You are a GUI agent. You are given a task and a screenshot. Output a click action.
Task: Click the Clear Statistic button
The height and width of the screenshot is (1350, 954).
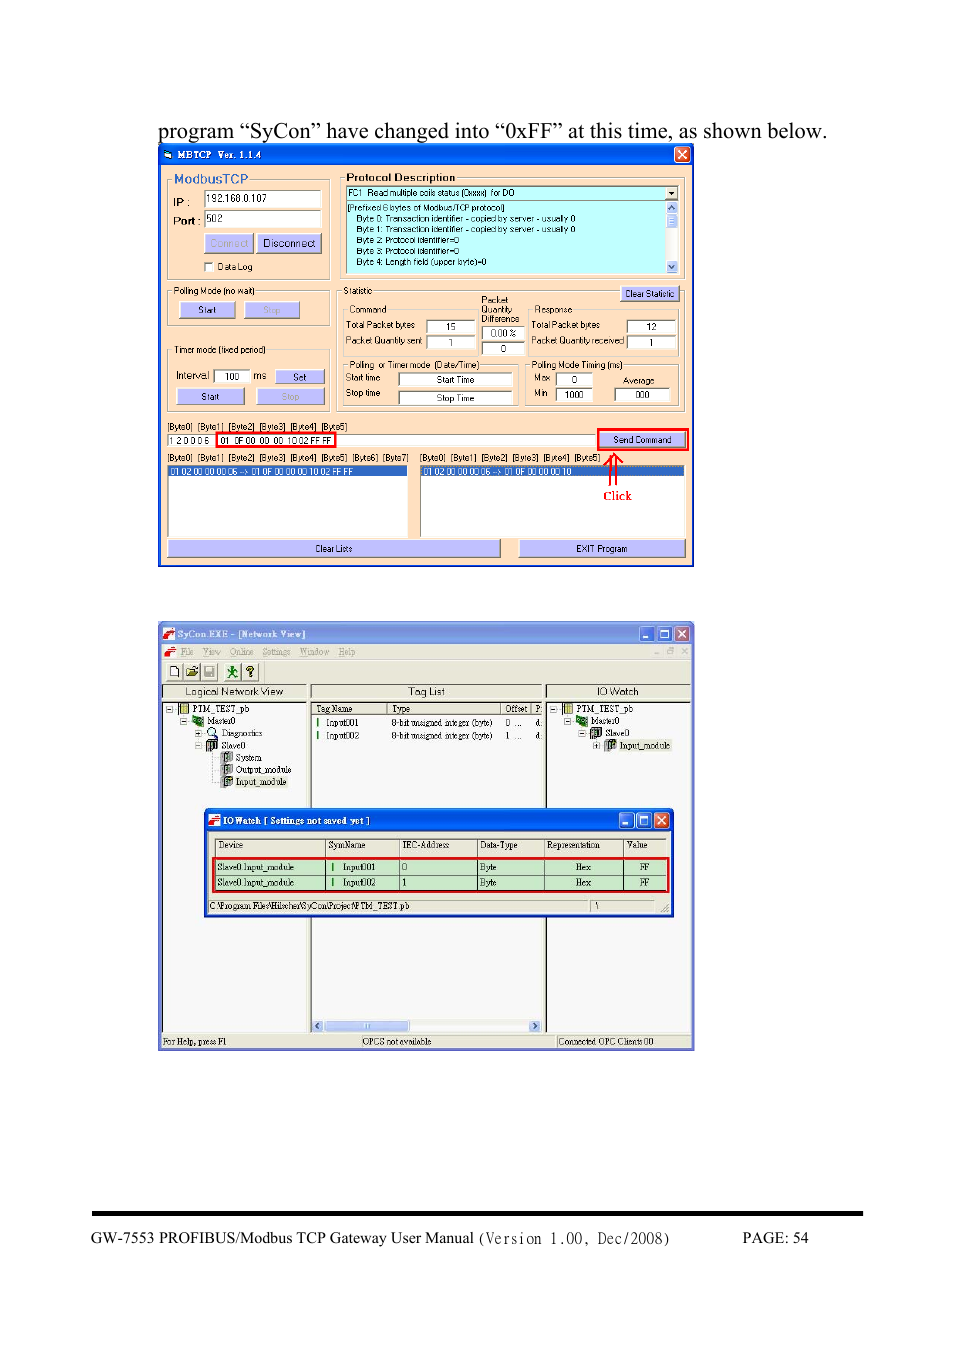650,294
